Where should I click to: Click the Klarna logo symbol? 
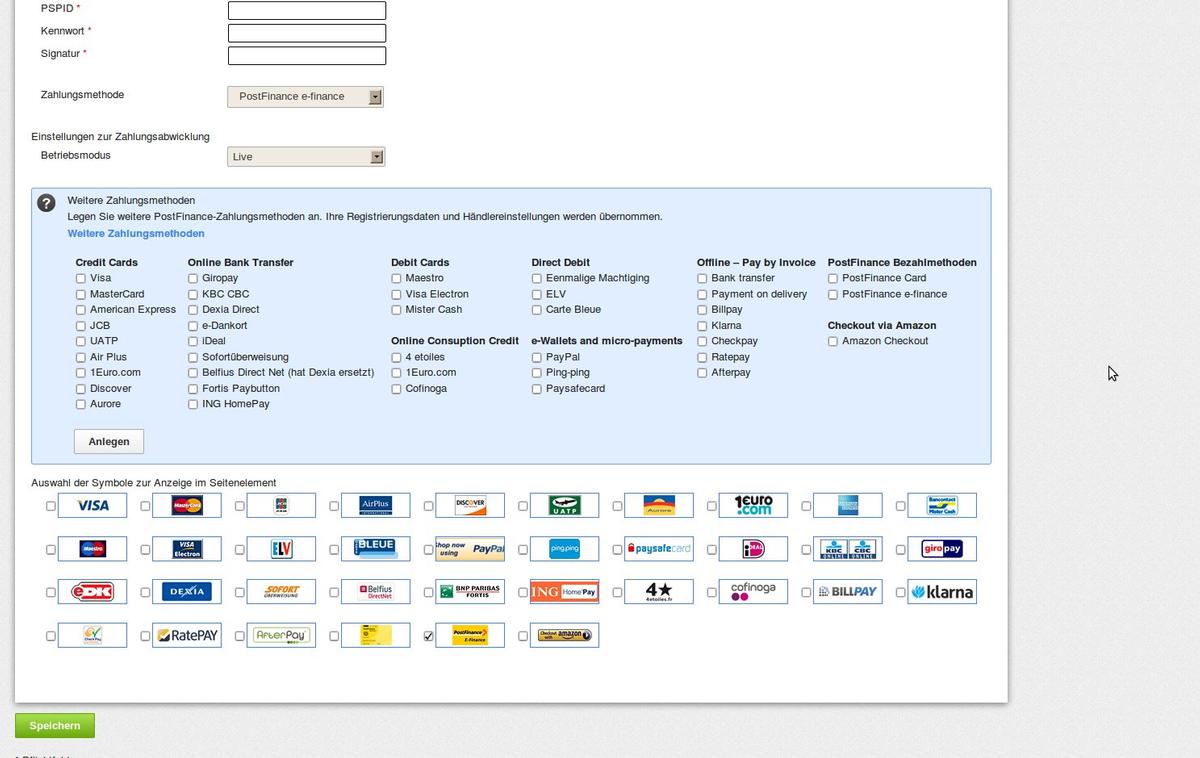pyautogui.click(x=942, y=592)
